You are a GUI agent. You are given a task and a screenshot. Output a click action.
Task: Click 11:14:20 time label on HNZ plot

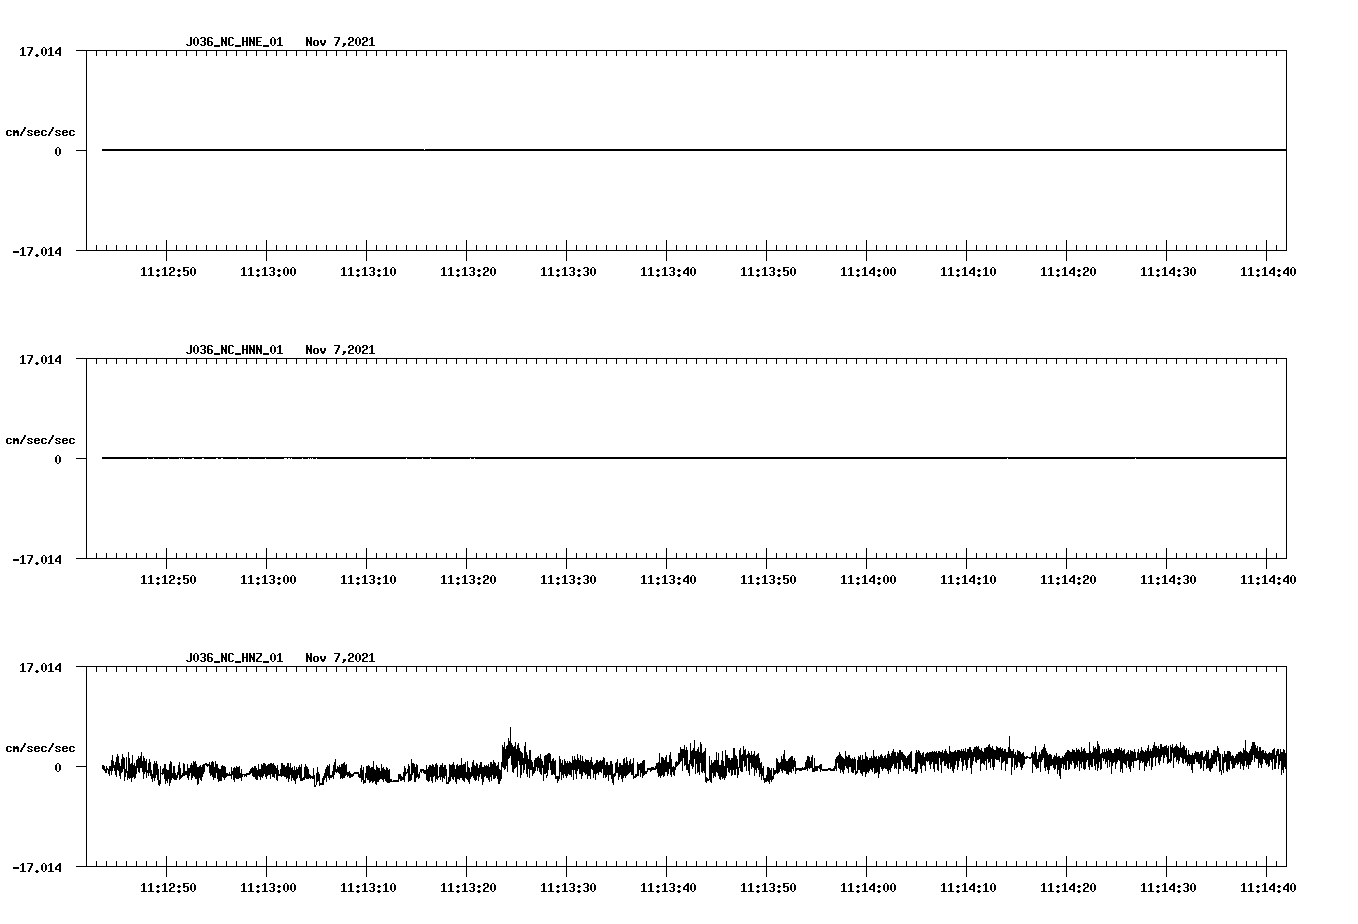pos(1068,888)
